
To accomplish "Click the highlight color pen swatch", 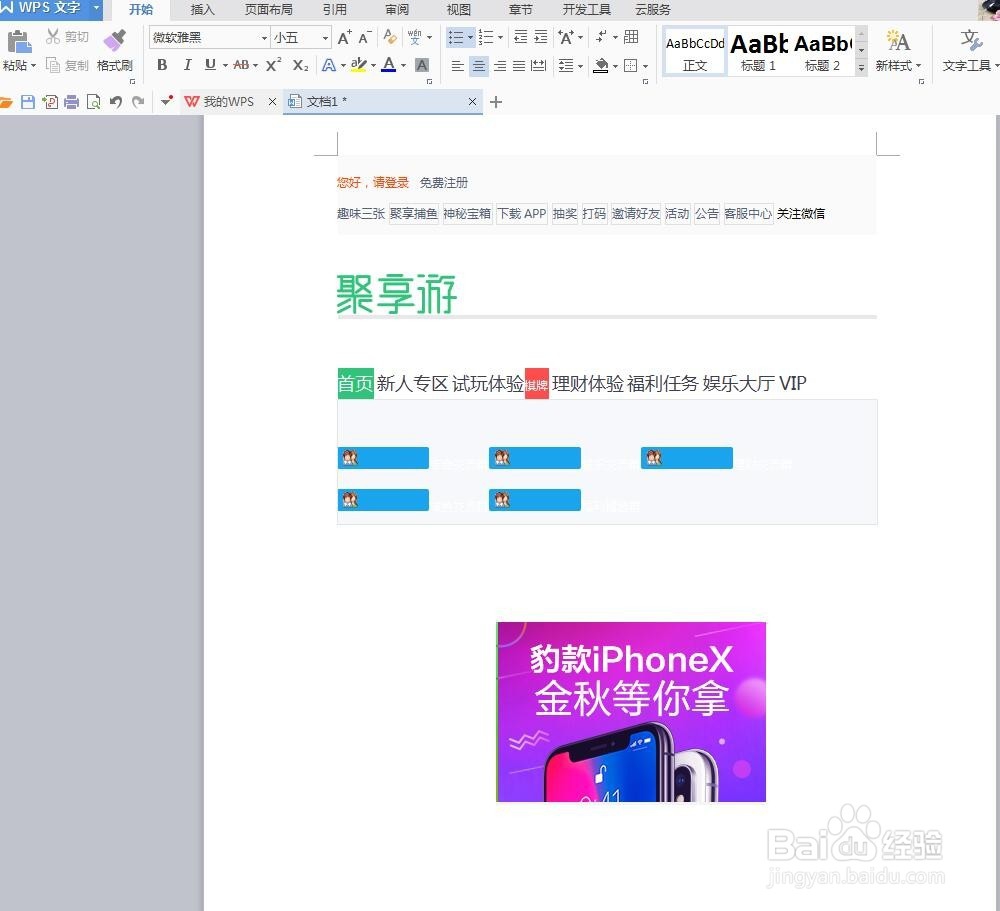I will point(358,65).
